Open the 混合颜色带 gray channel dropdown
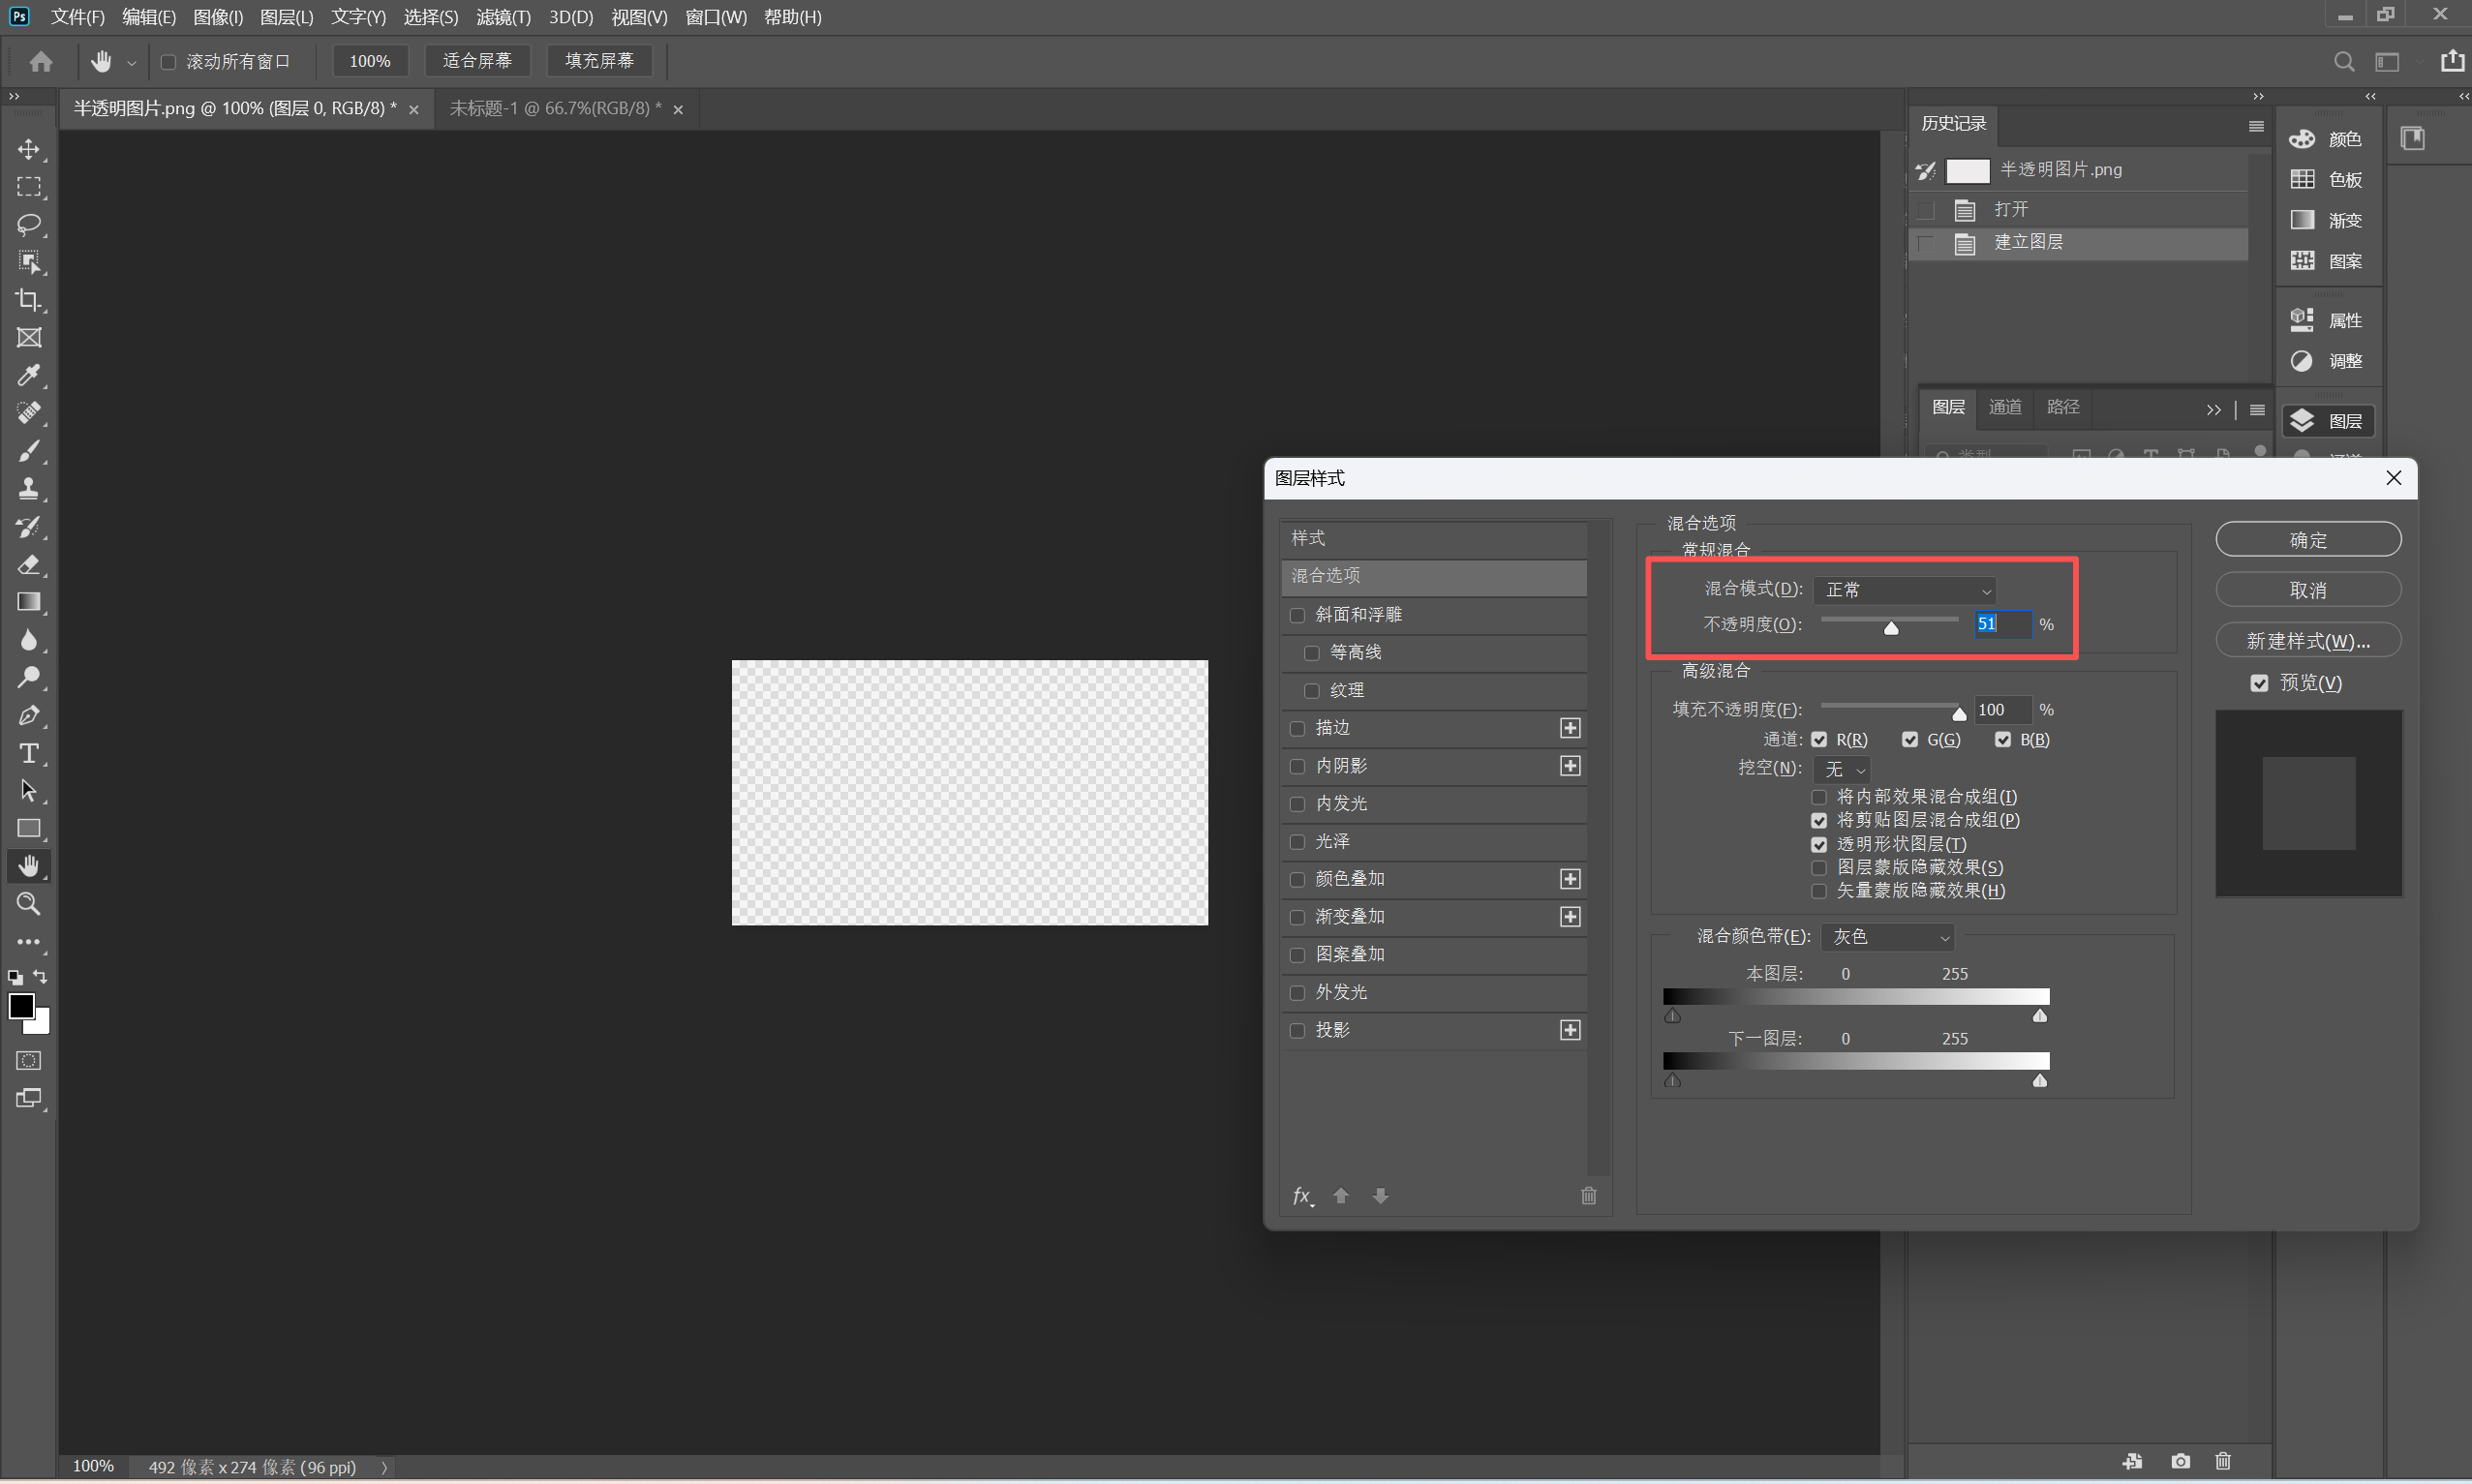This screenshot has height=1484, width=2472. pos(1887,937)
